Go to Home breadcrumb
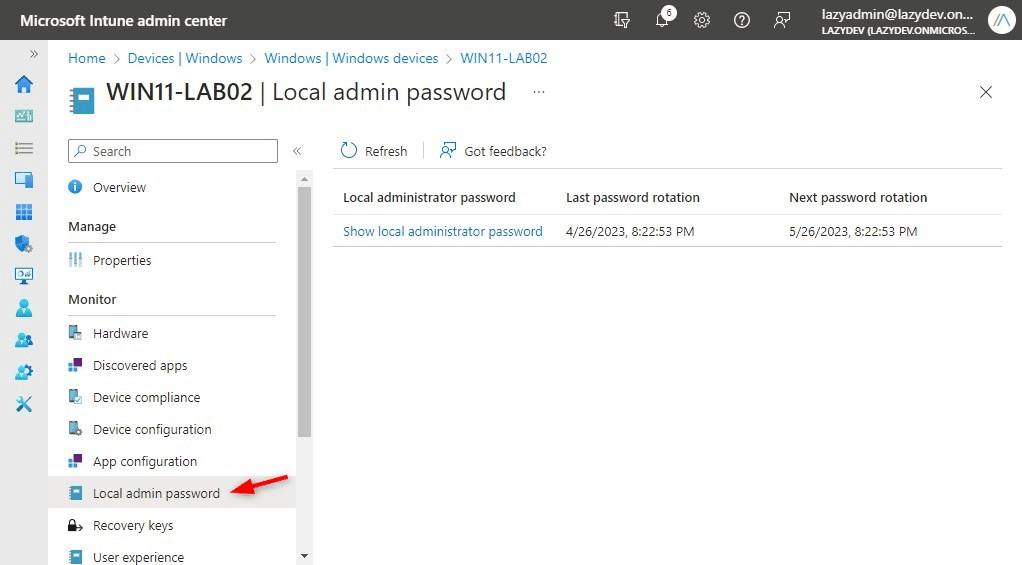Image resolution: width=1022 pixels, height=565 pixels. click(x=87, y=58)
